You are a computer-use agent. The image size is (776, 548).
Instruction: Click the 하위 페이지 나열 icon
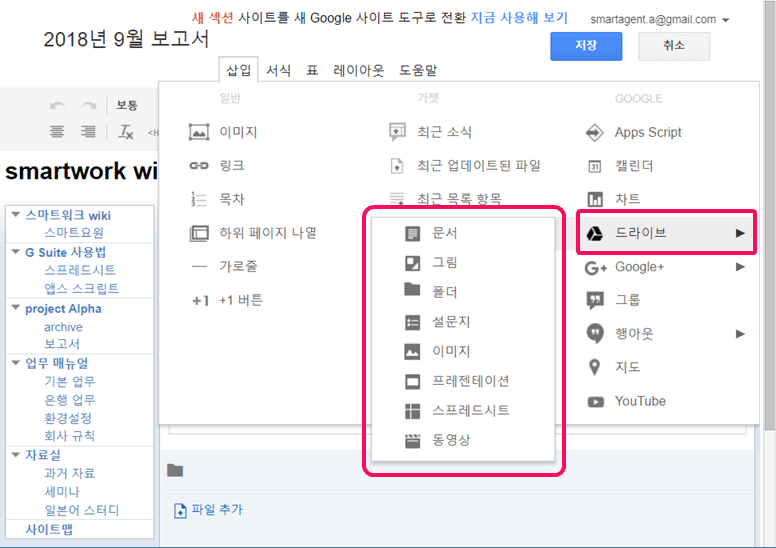pos(199,233)
